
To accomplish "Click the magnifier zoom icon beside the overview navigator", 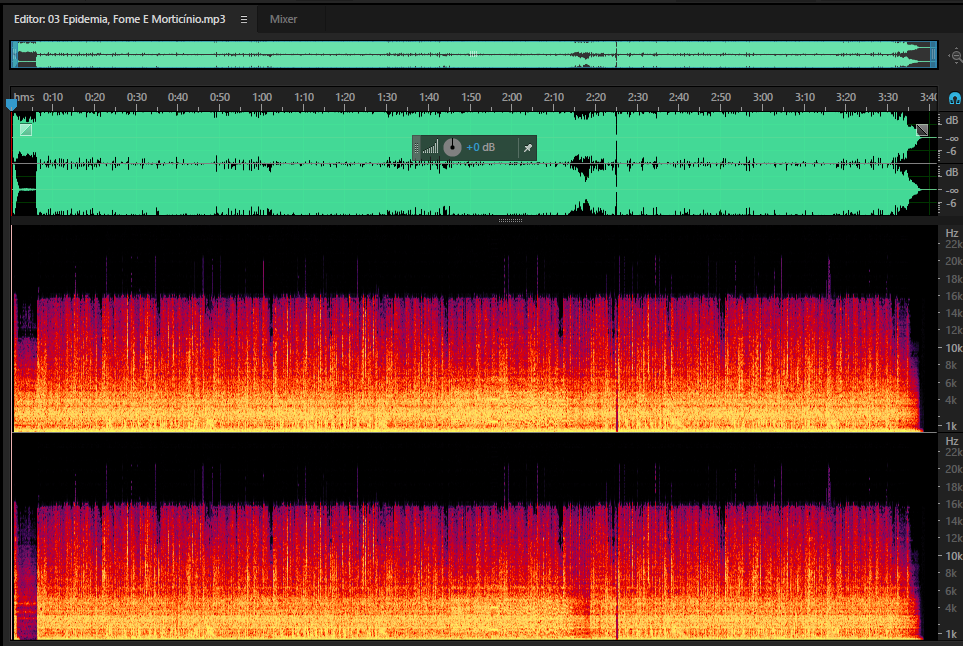I will click(956, 56).
